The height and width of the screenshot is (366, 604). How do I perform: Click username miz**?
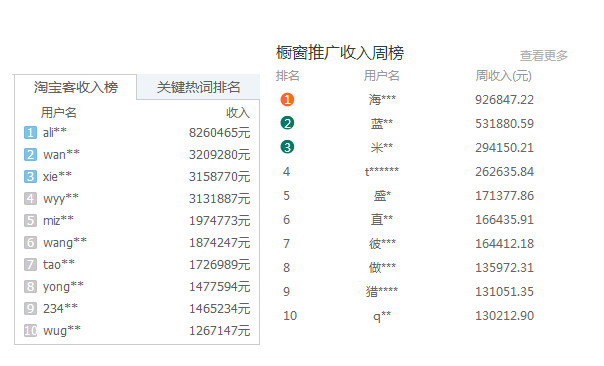pos(58,220)
